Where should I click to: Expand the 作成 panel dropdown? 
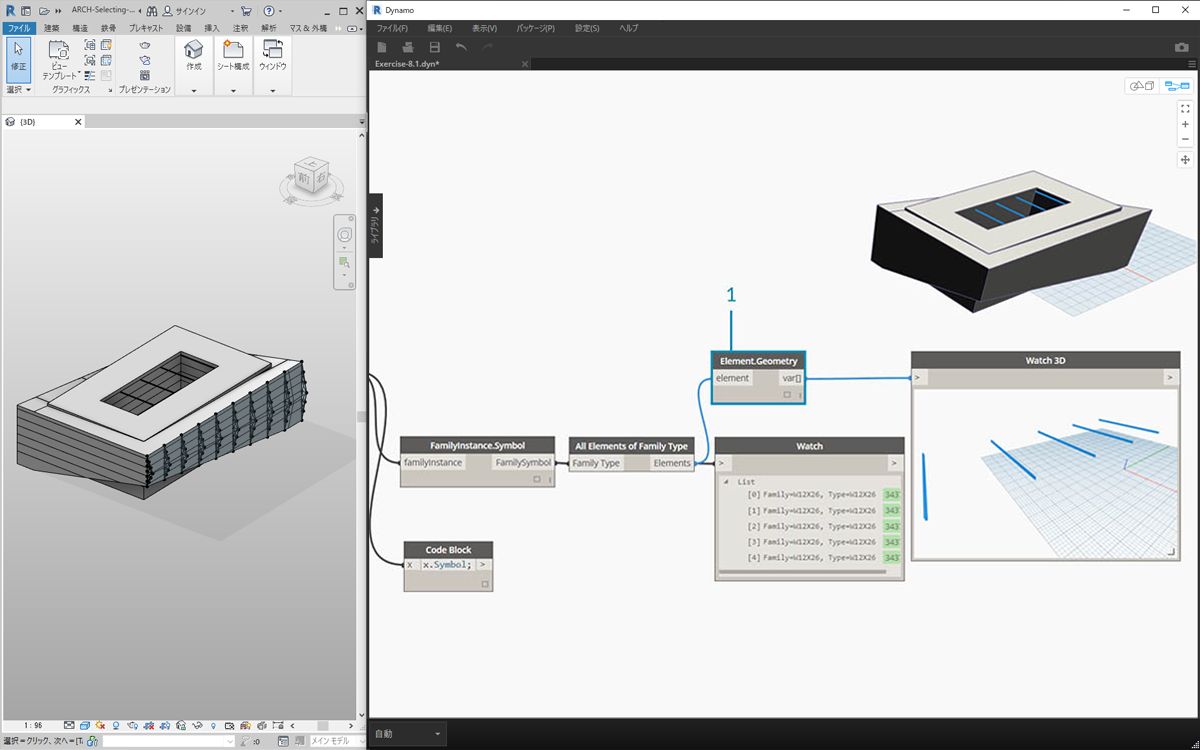tap(193, 90)
